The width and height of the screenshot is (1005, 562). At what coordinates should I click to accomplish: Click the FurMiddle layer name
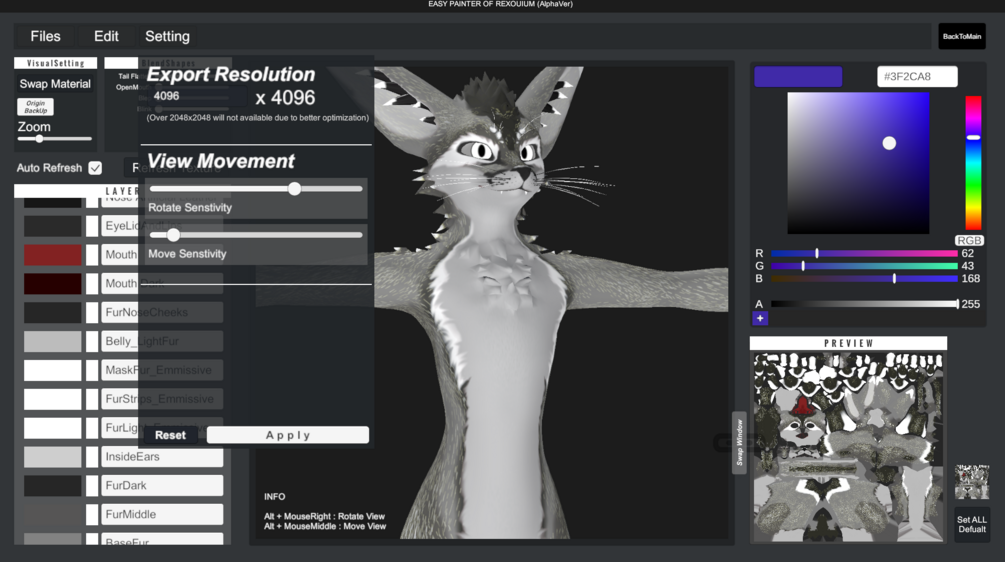[162, 515]
